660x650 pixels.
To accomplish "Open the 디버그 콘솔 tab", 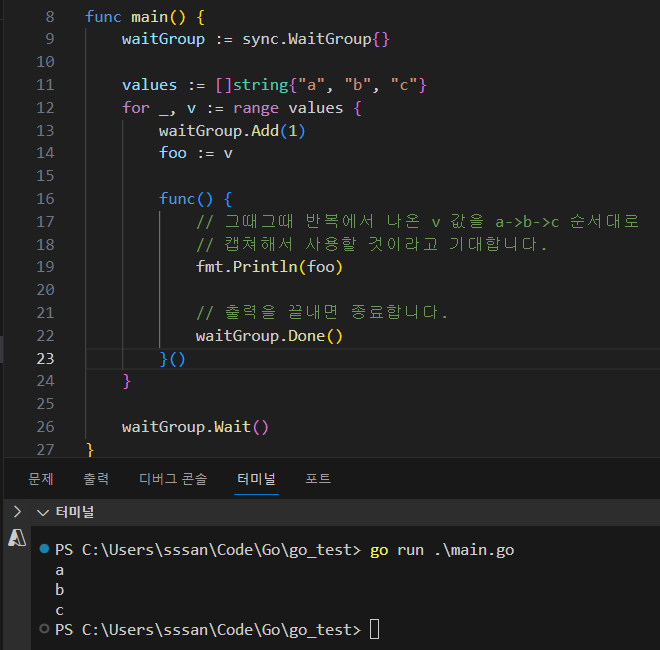I will [x=173, y=479].
